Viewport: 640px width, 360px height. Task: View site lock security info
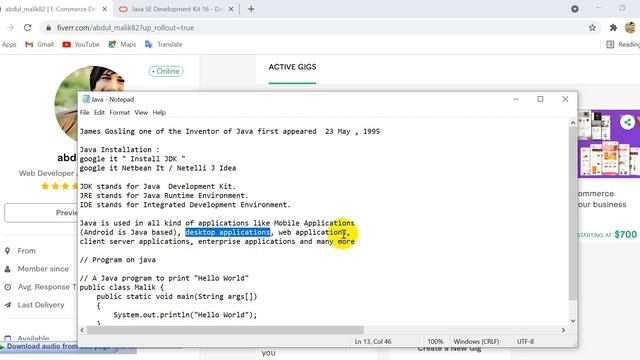[x=49, y=28]
